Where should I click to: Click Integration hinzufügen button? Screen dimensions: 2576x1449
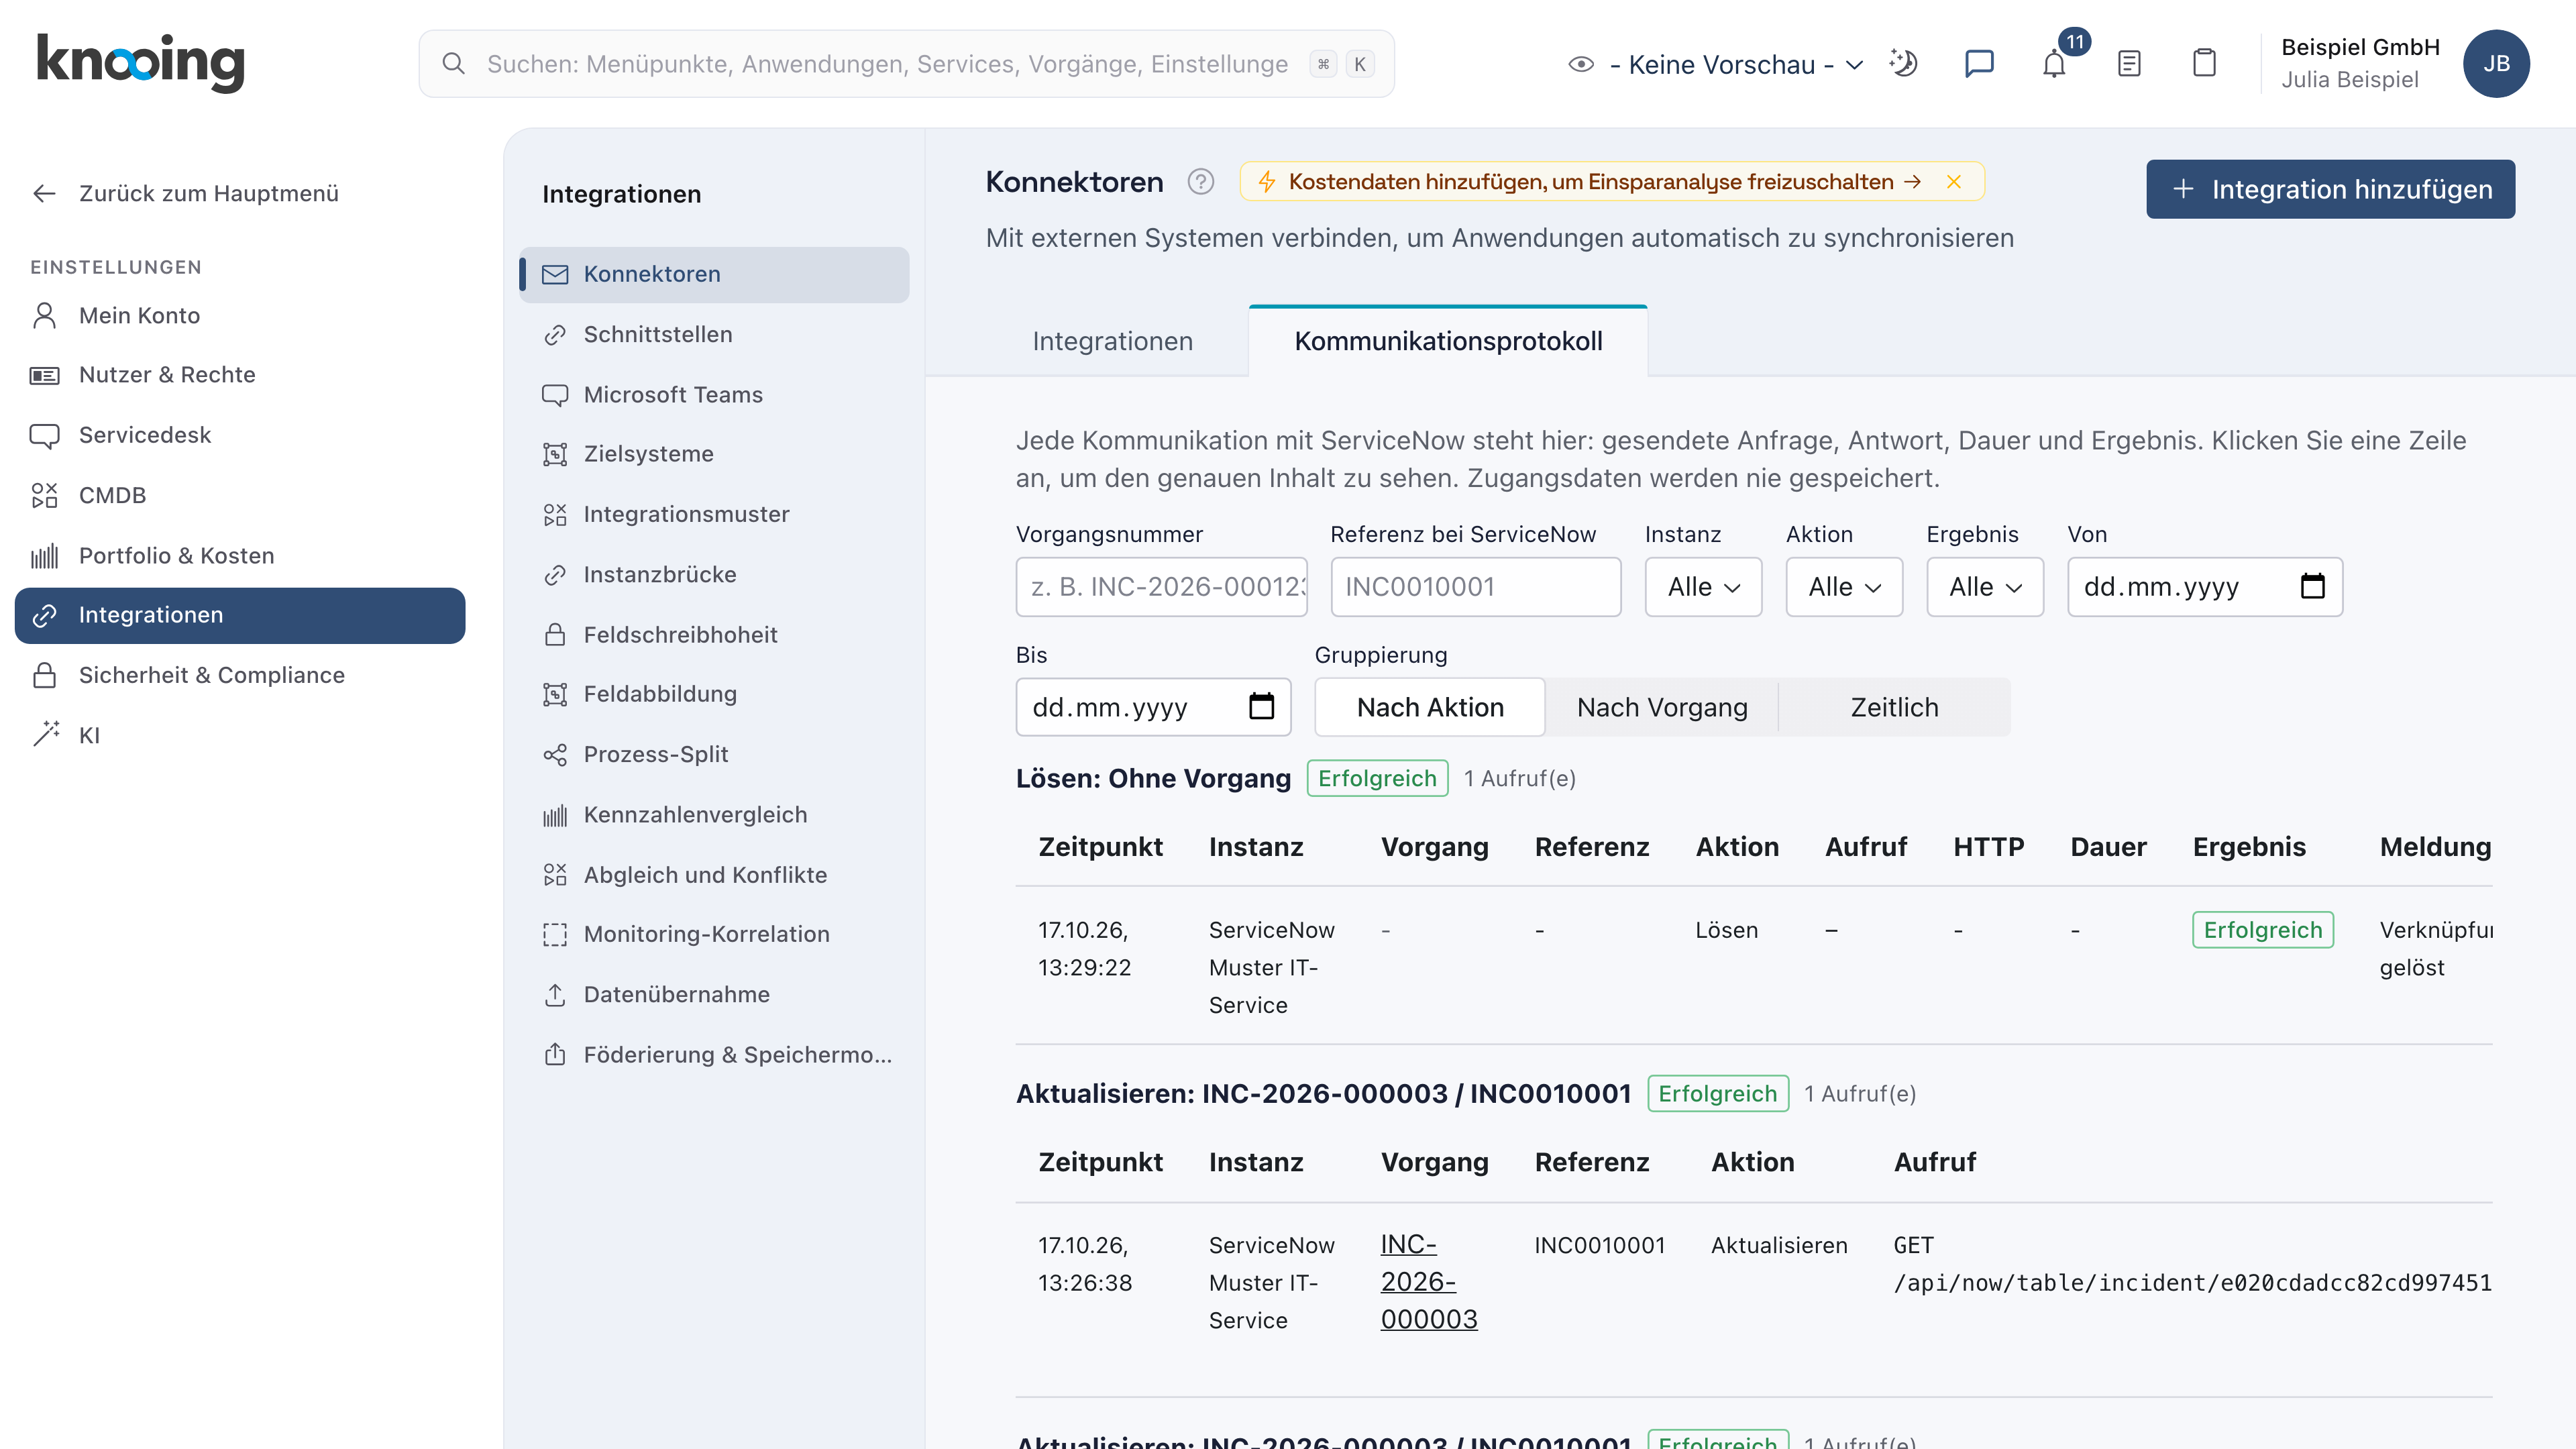coord(2329,189)
